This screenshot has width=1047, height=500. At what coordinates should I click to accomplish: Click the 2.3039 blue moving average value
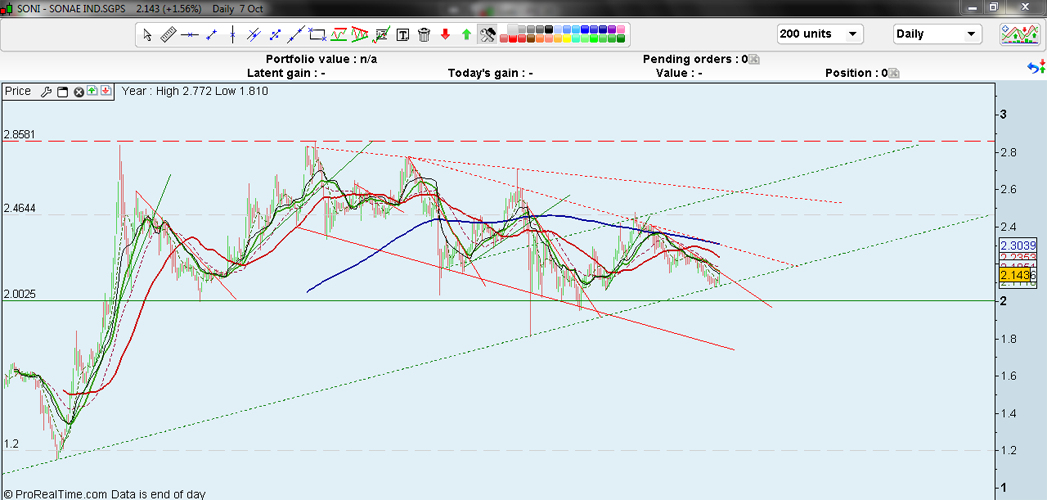(x=1017, y=244)
